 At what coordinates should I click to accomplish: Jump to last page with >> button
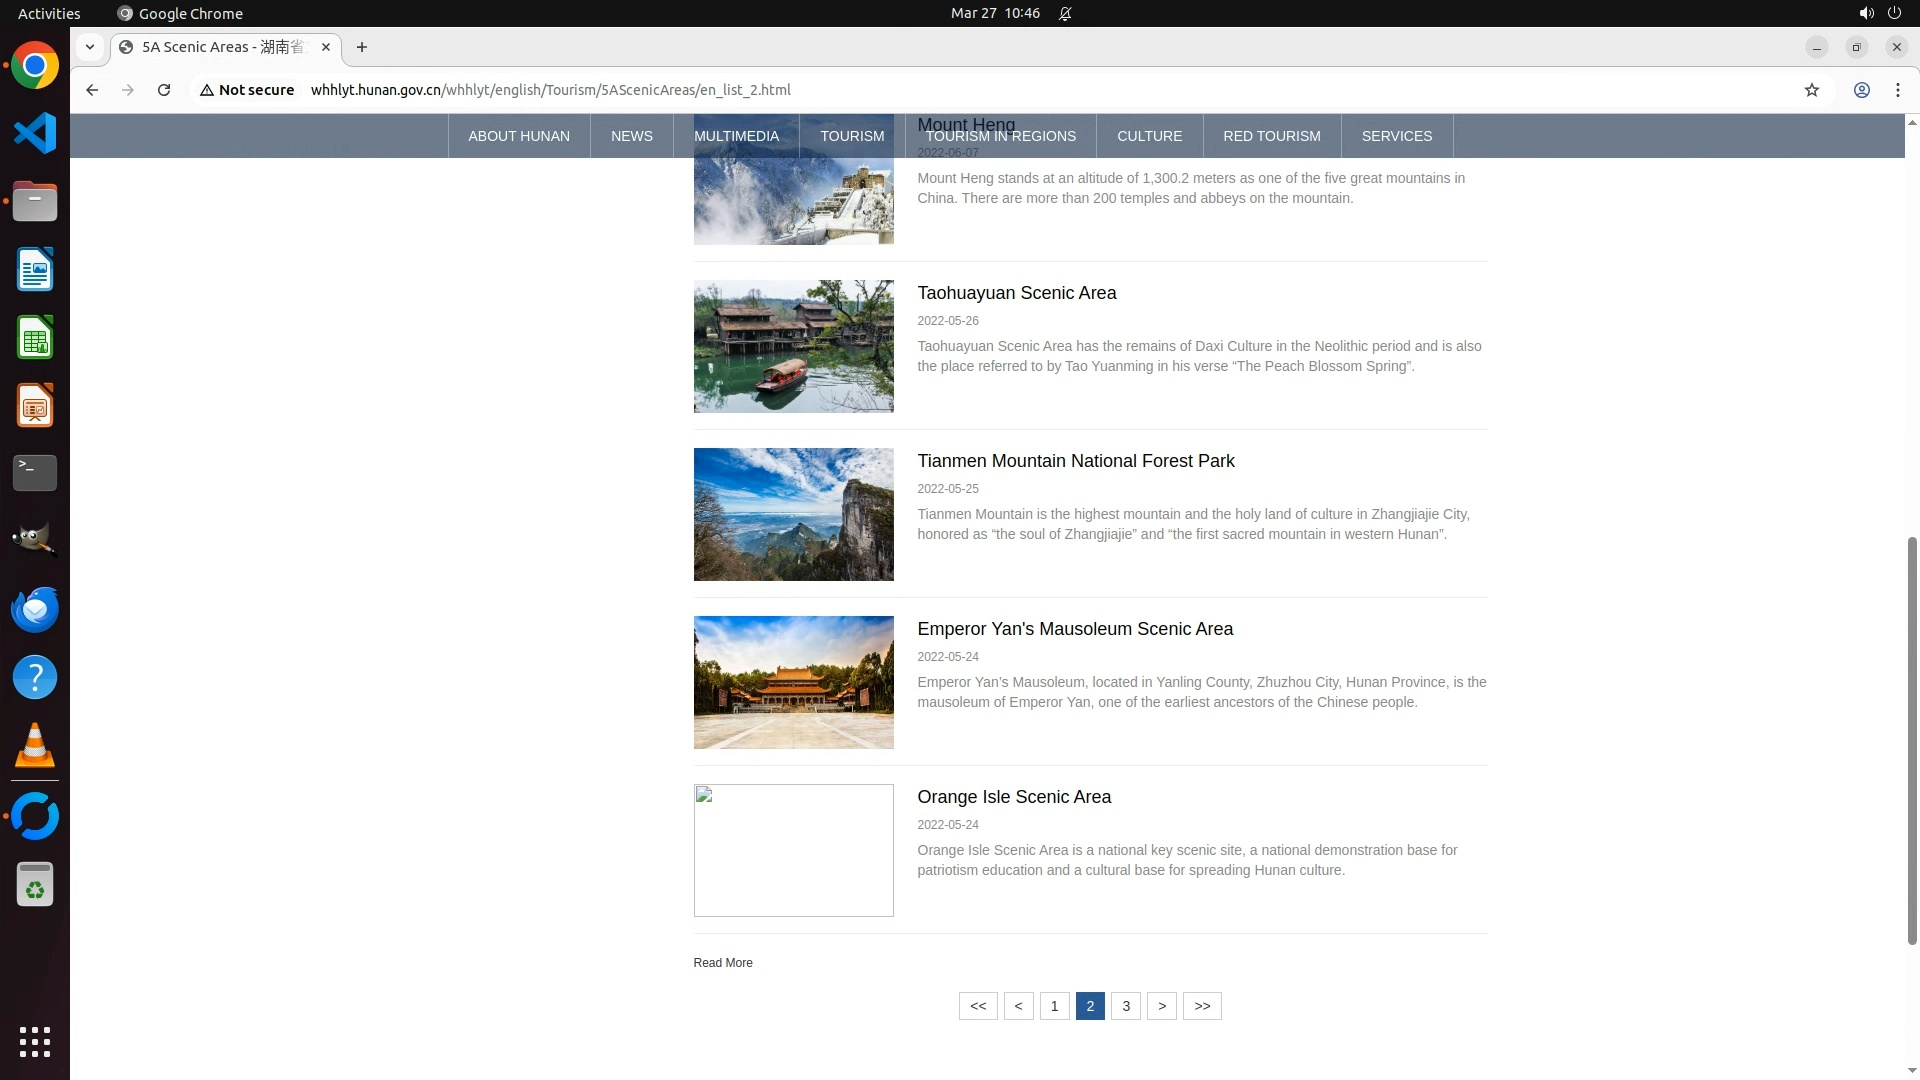1202,1006
